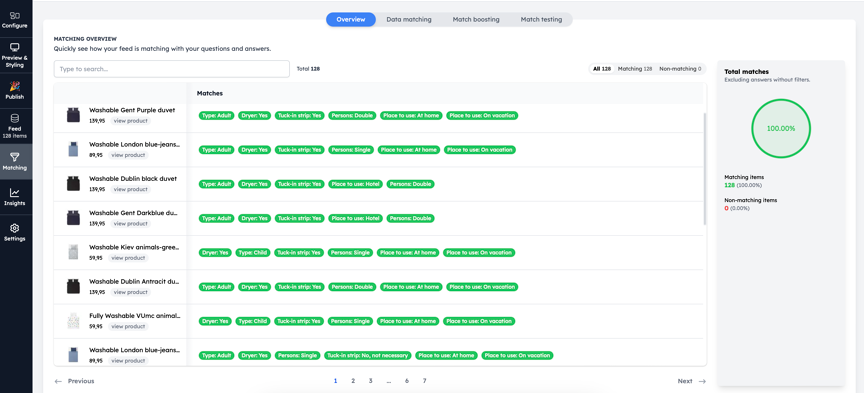Click the Total 128 label
864x393 pixels.
(309, 69)
